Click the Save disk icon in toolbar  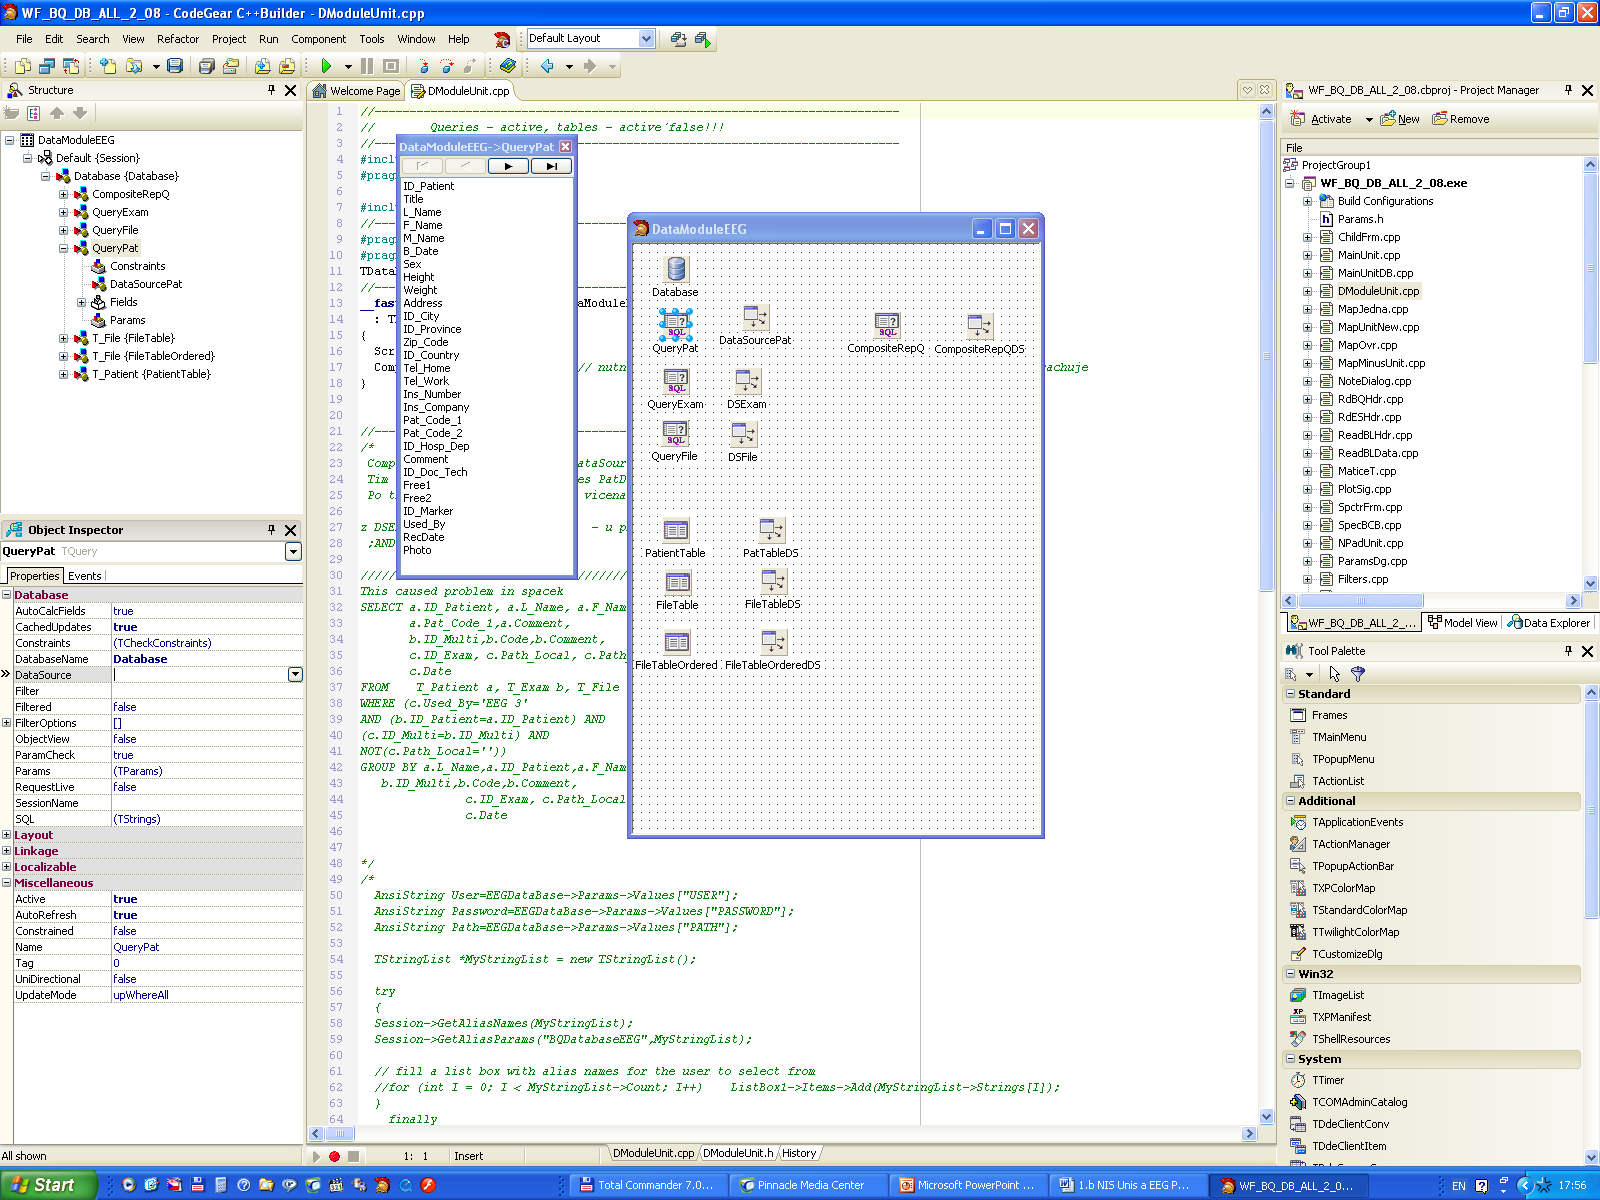[x=175, y=66]
